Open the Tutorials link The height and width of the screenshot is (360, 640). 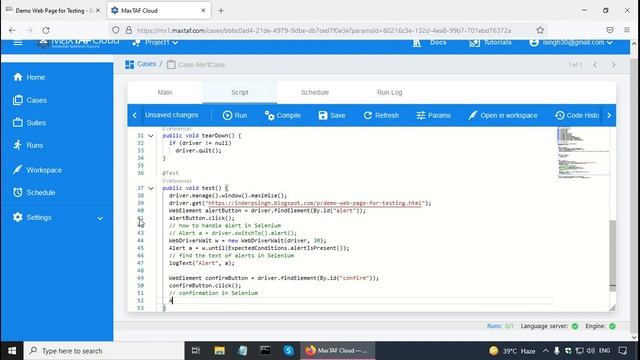click(490, 42)
